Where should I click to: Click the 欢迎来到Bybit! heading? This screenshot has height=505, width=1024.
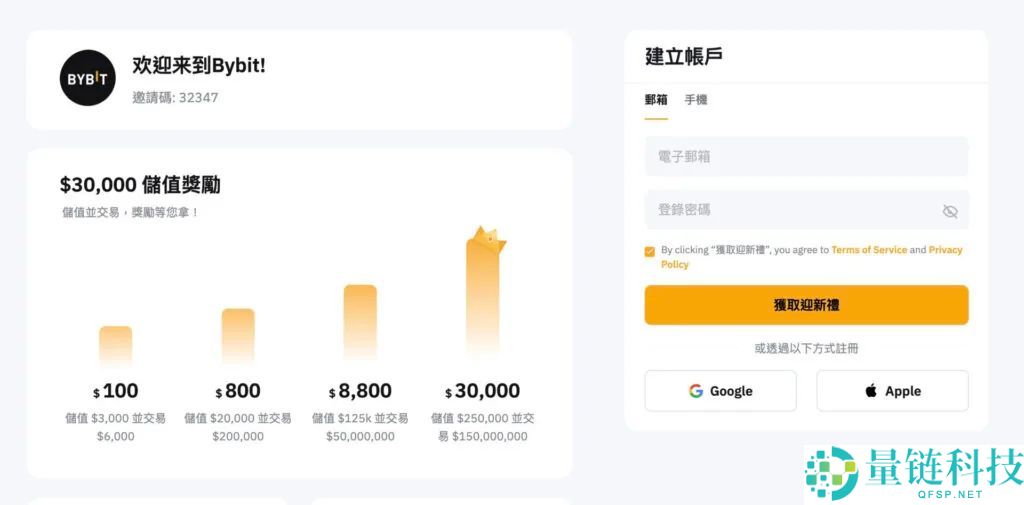click(199, 65)
